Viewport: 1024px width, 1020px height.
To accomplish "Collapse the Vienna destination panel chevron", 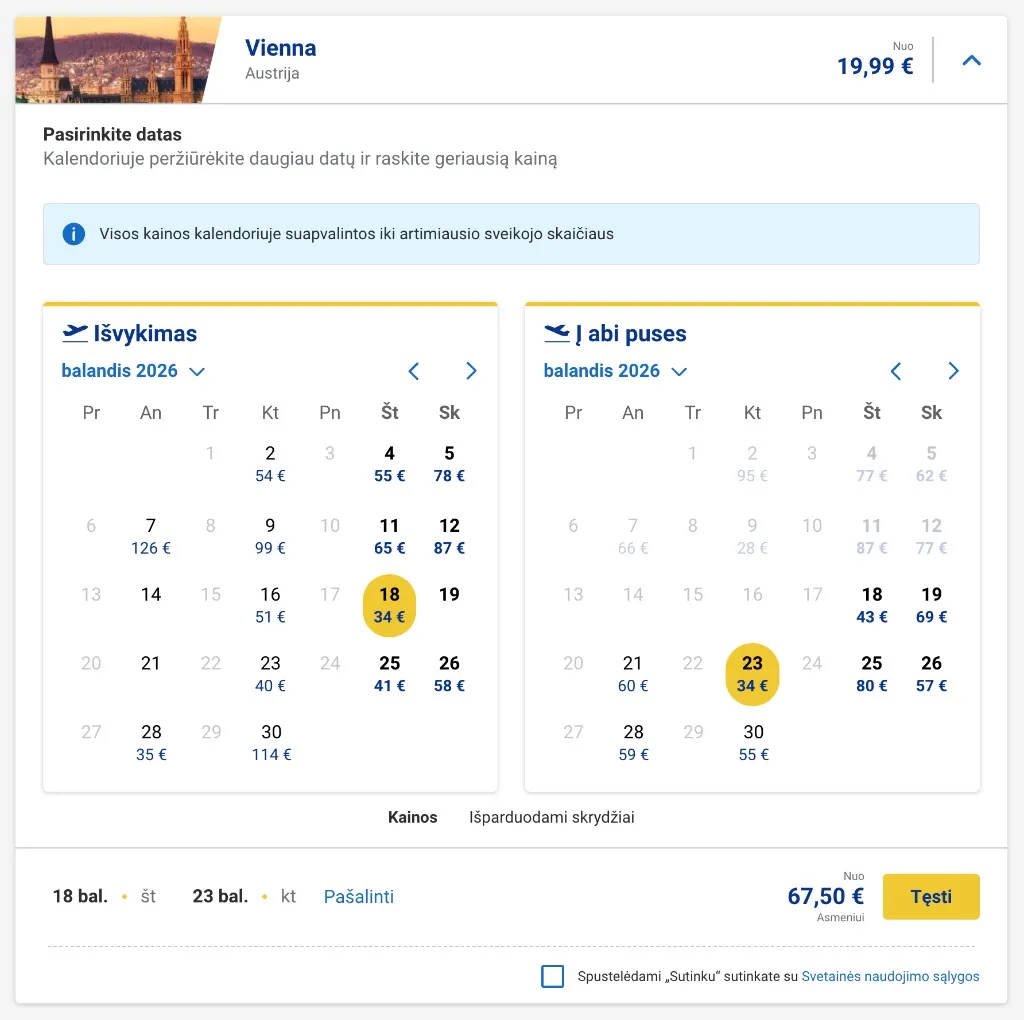I will click(971, 61).
